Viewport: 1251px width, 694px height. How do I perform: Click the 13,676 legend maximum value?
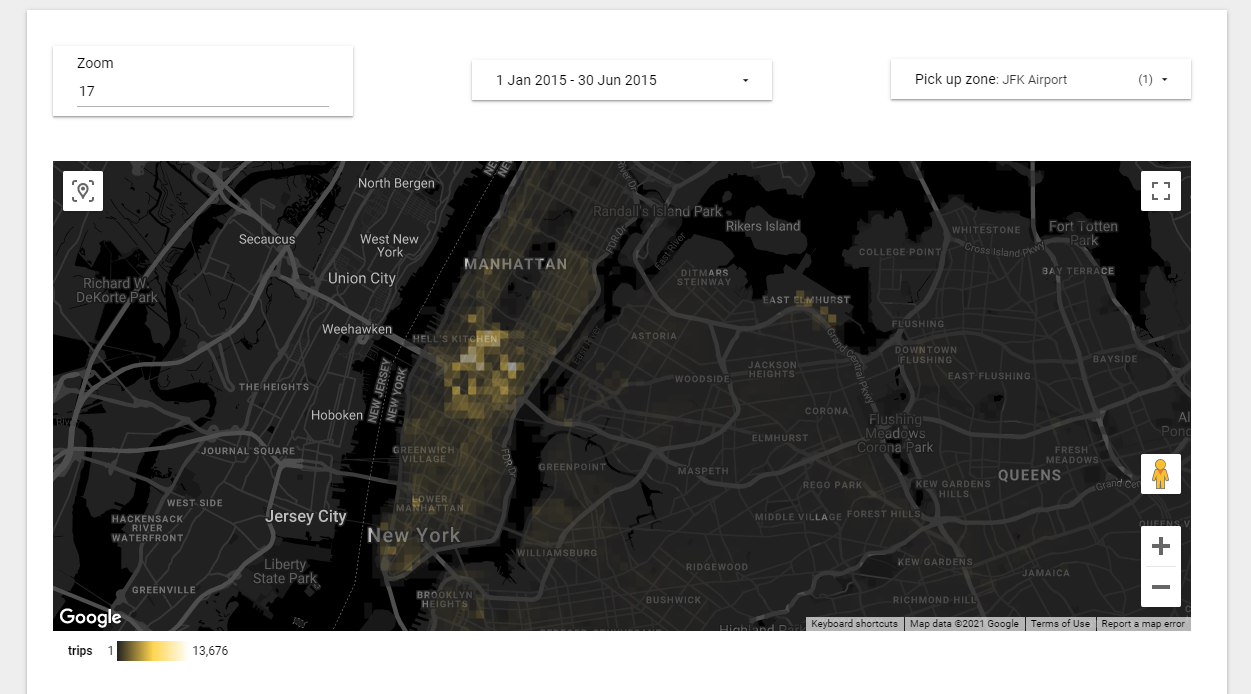click(210, 651)
